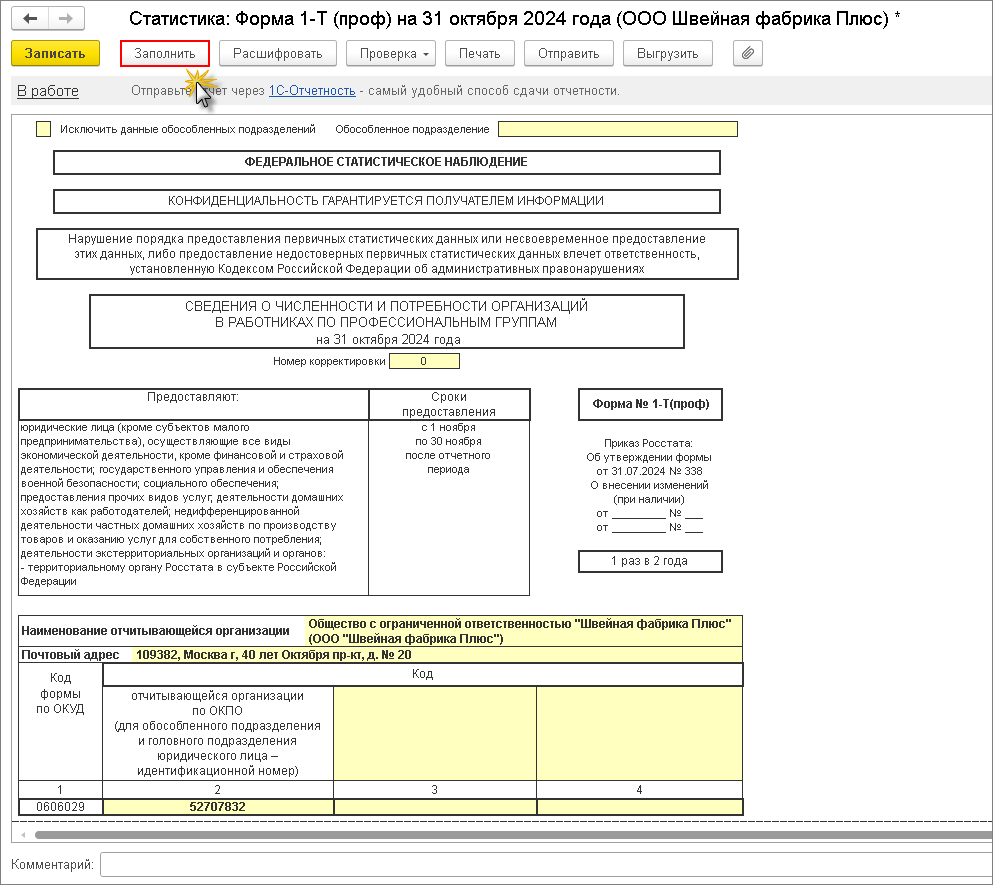Select the OKPO code cell 52707832

(217, 806)
